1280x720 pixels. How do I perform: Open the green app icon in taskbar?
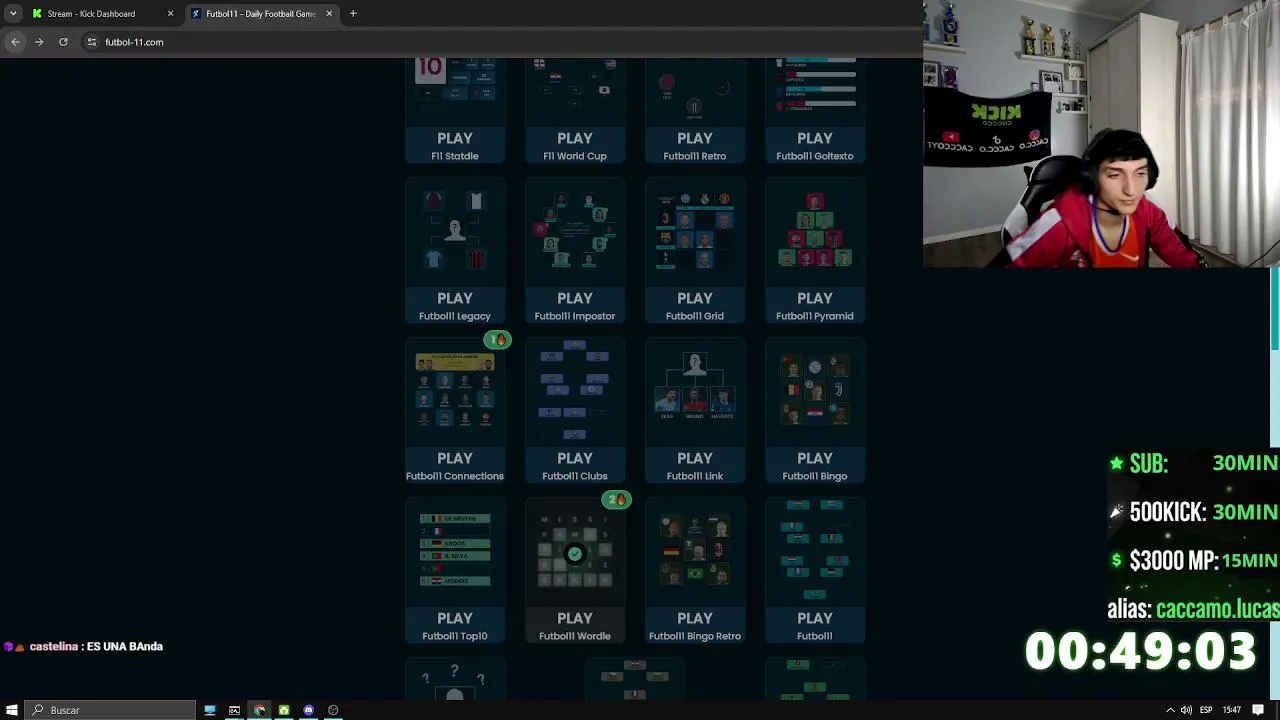coord(284,710)
